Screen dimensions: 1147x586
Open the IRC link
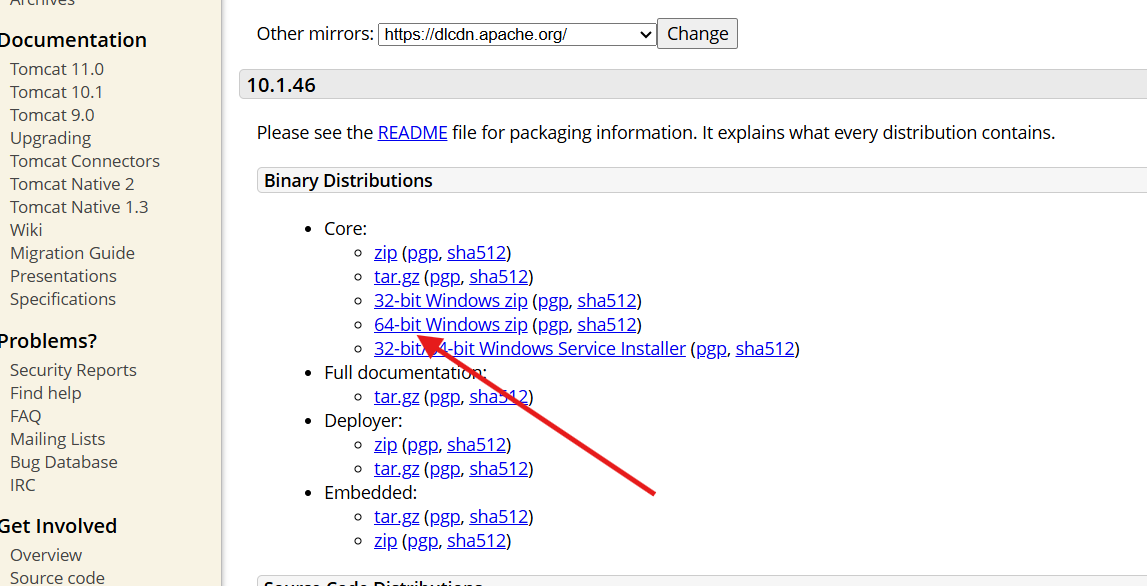tap(23, 486)
